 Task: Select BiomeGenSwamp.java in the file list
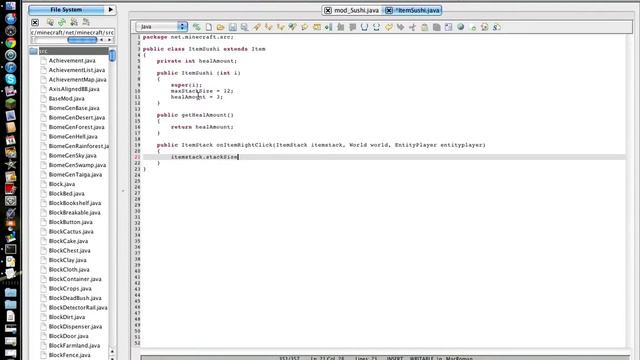click(x=77, y=165)
